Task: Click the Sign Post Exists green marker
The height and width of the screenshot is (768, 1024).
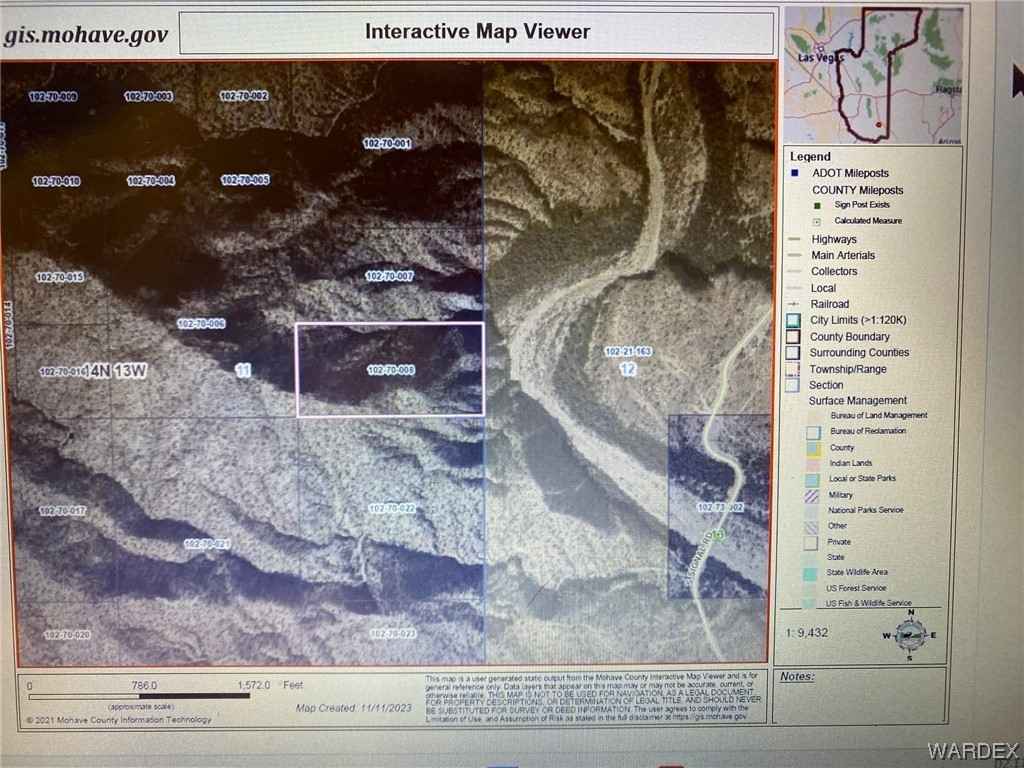Action: click(x=816, y=205)
